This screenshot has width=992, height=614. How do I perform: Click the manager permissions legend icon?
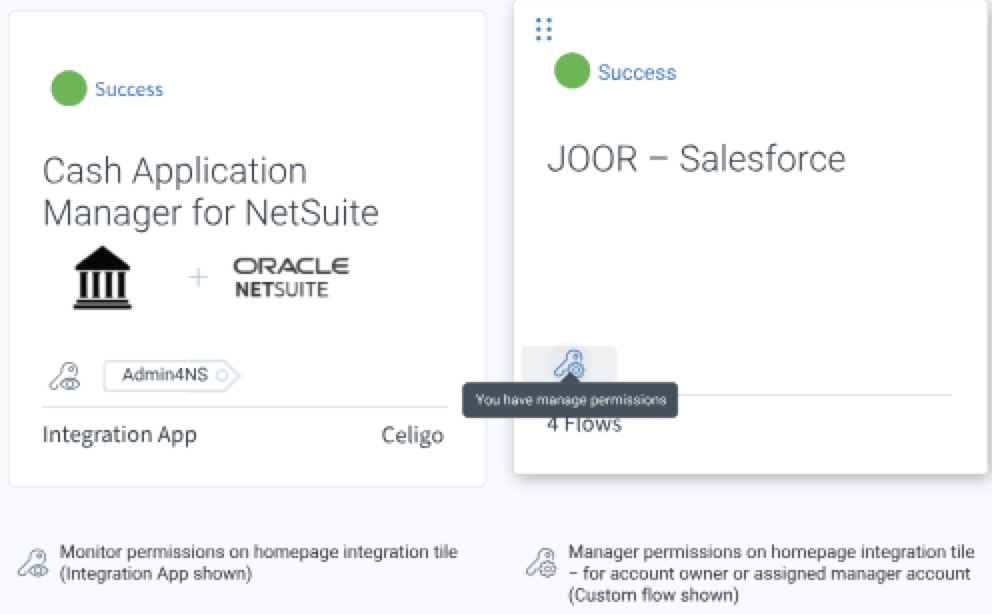[542, 563]
